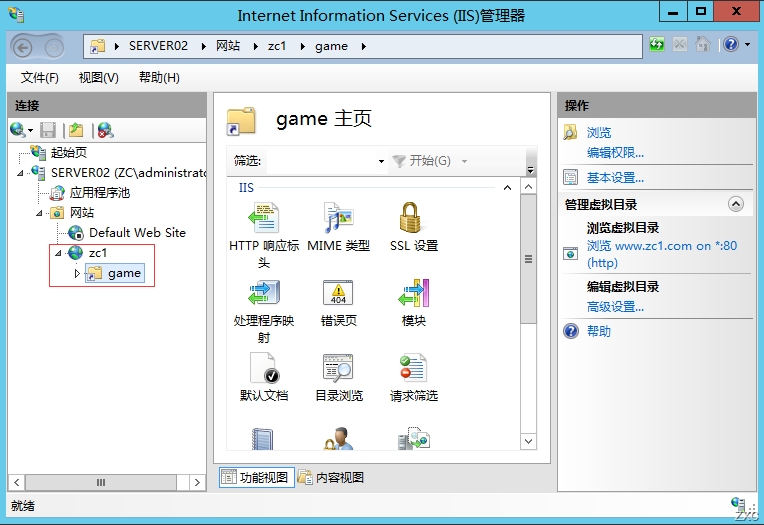
Task: Click the 基本设置... link
Action: (615, 178)
